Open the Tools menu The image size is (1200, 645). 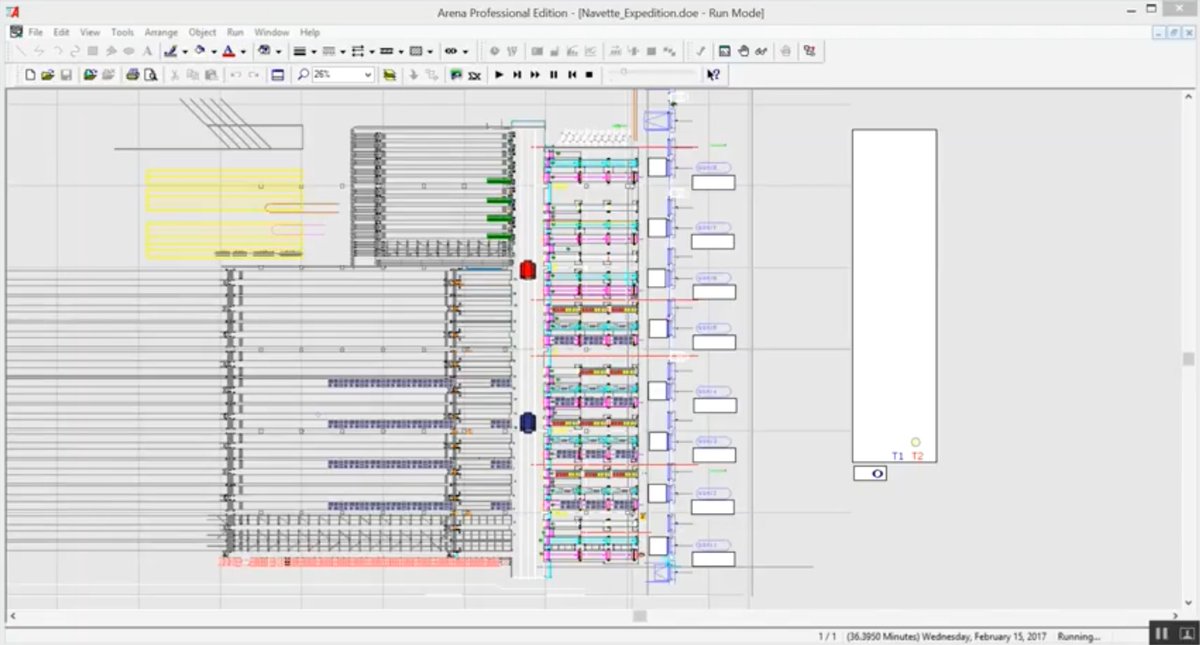pos(122,32)
